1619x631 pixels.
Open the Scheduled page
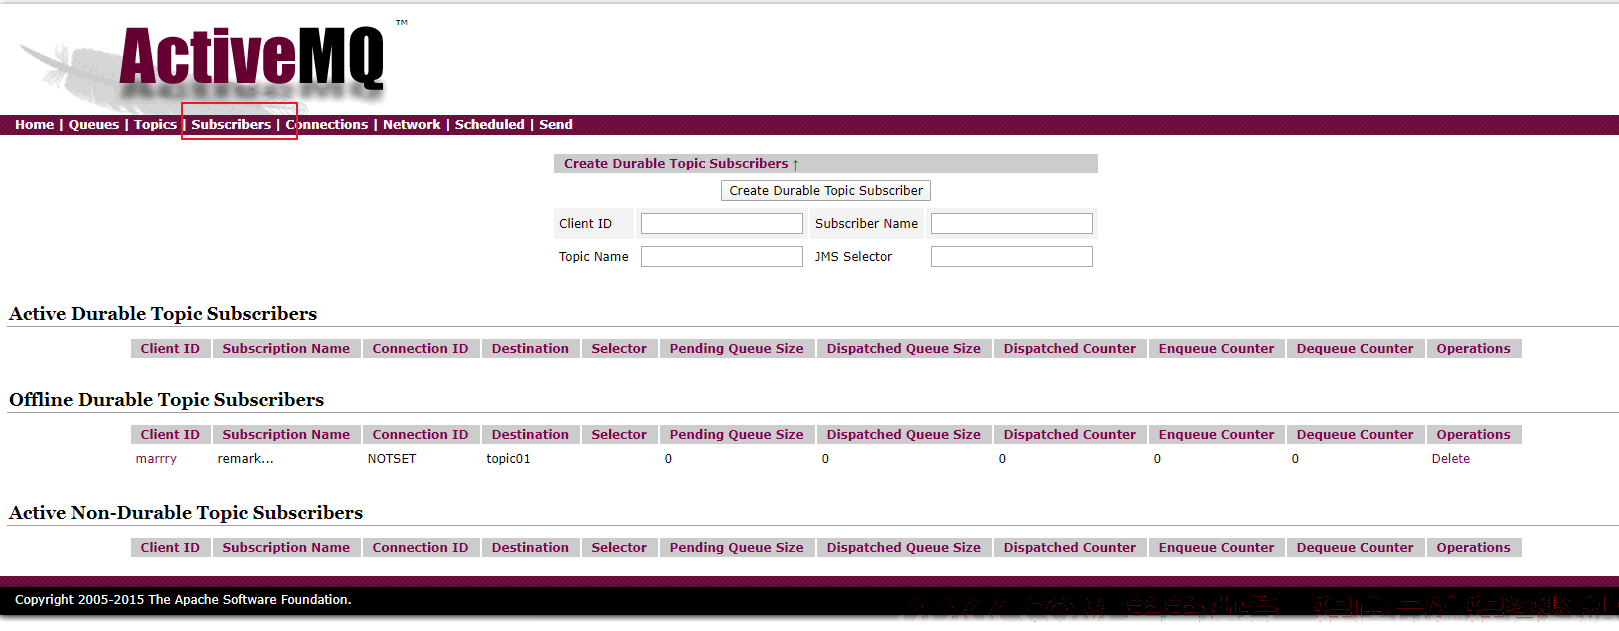coord(489,125)
